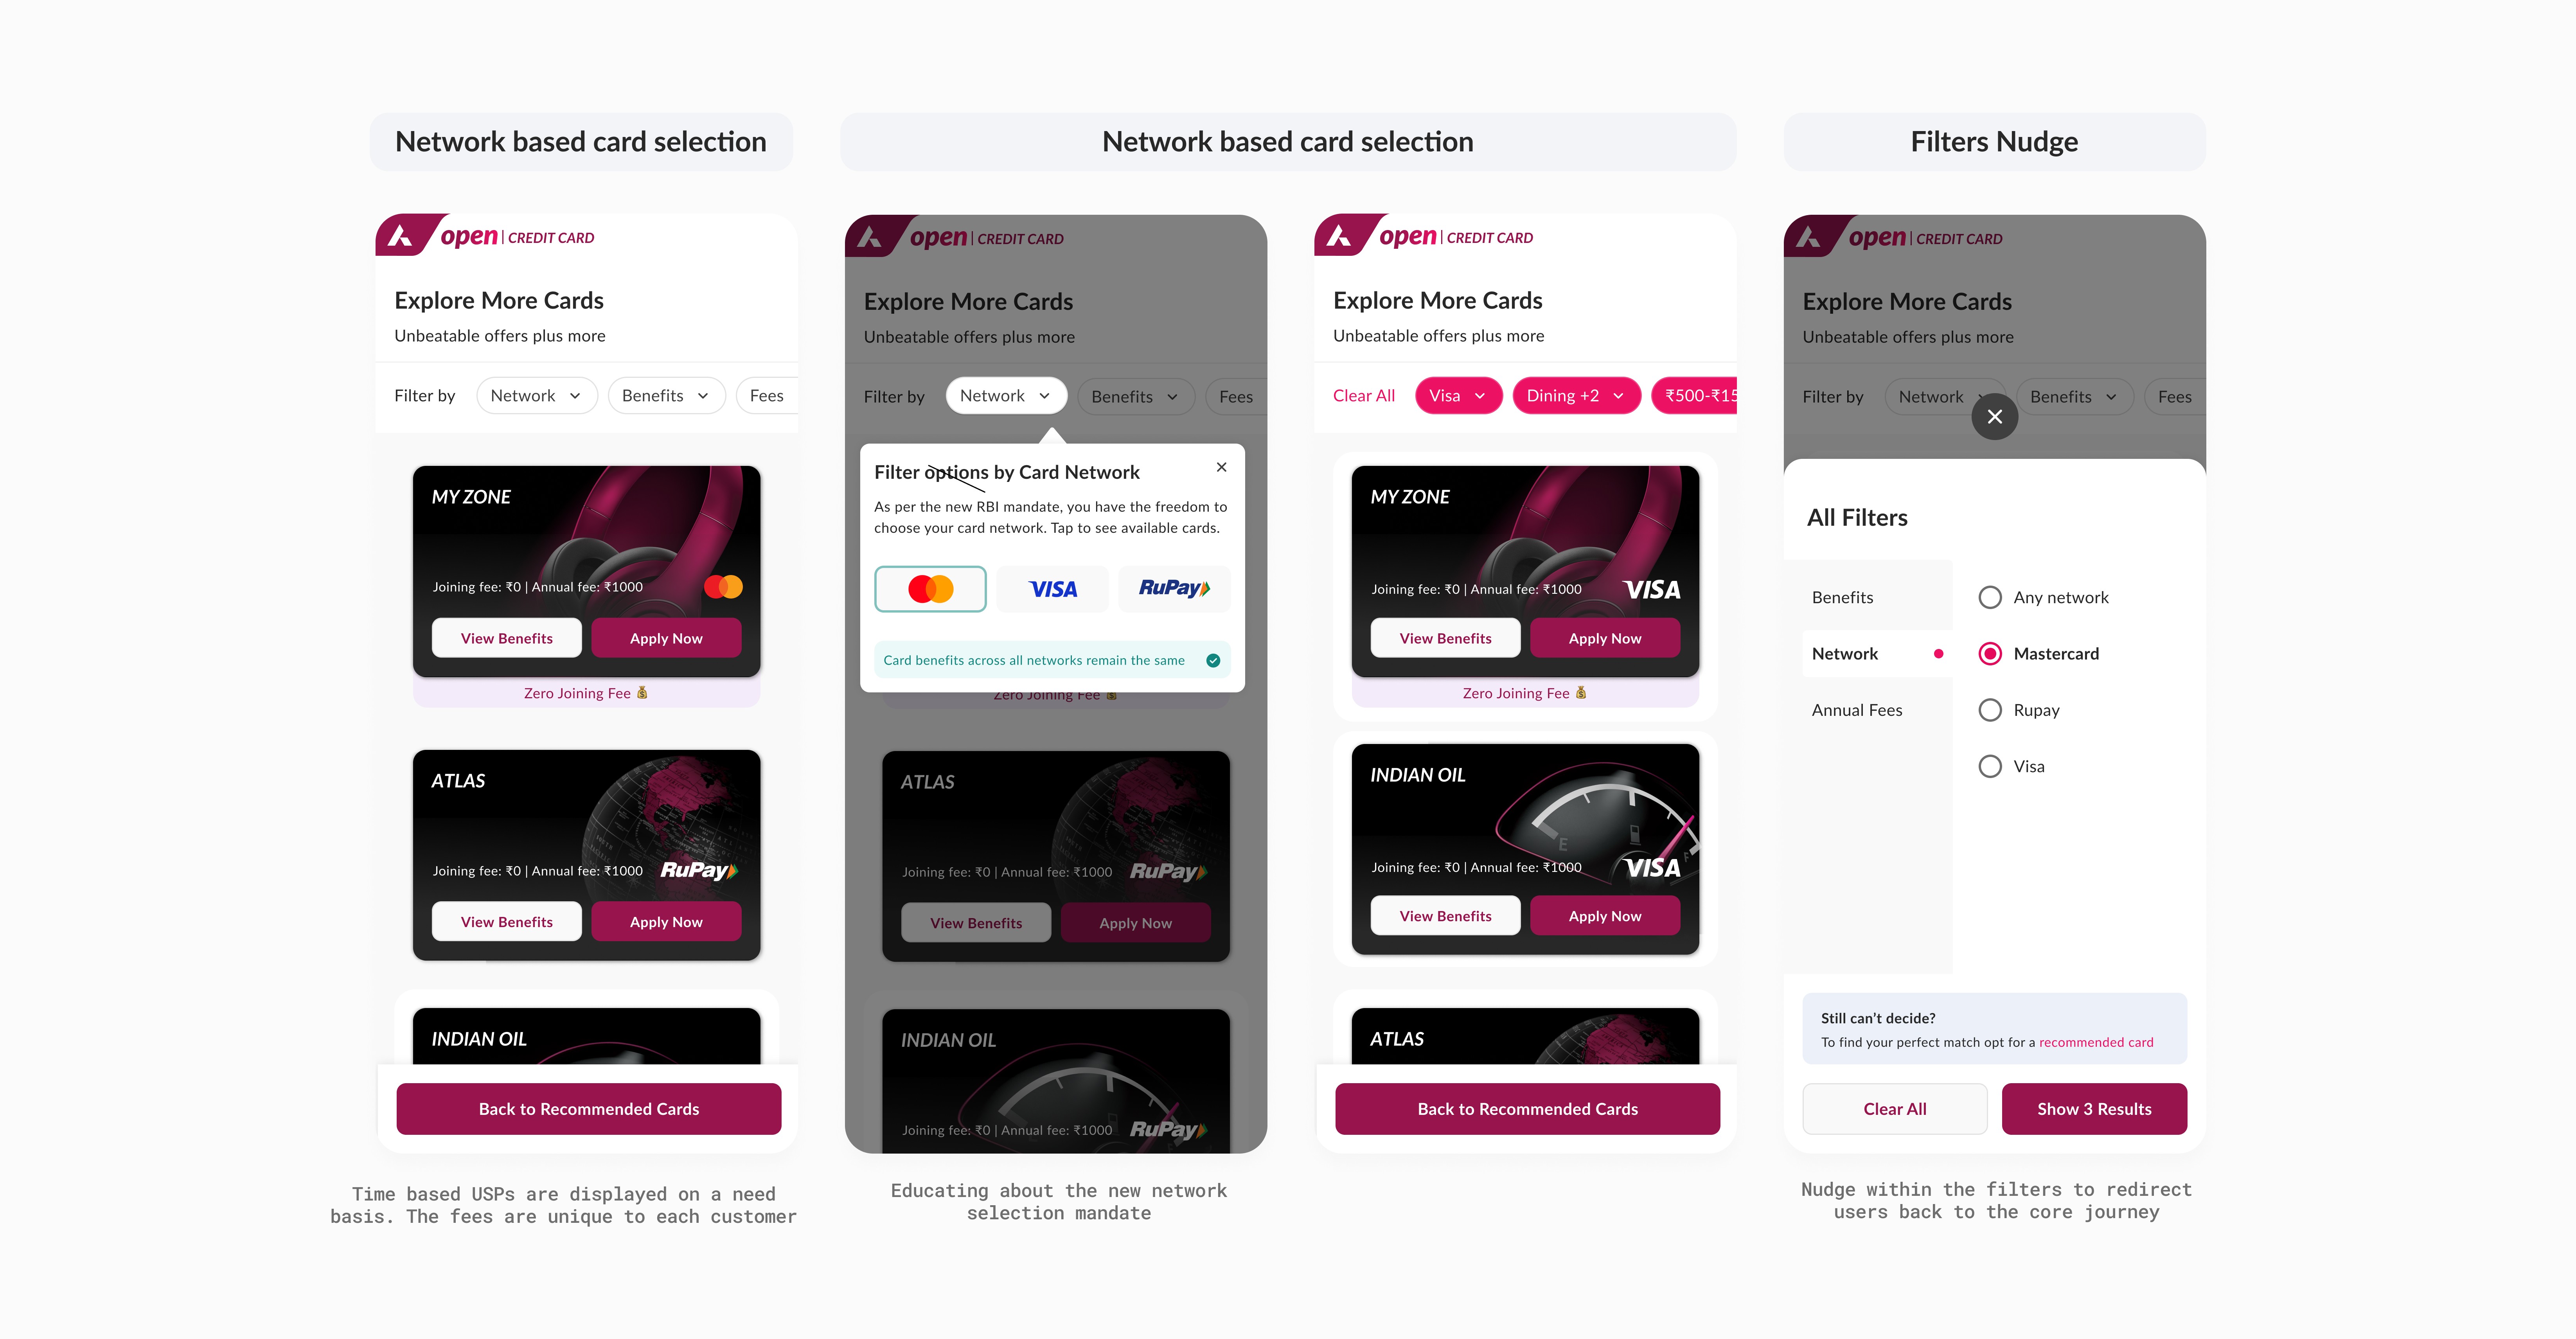The width and height of the screenshot is (2576, 1339).
Task: Click the green checkmark in benefits notice
Action: coord(1213,660)
